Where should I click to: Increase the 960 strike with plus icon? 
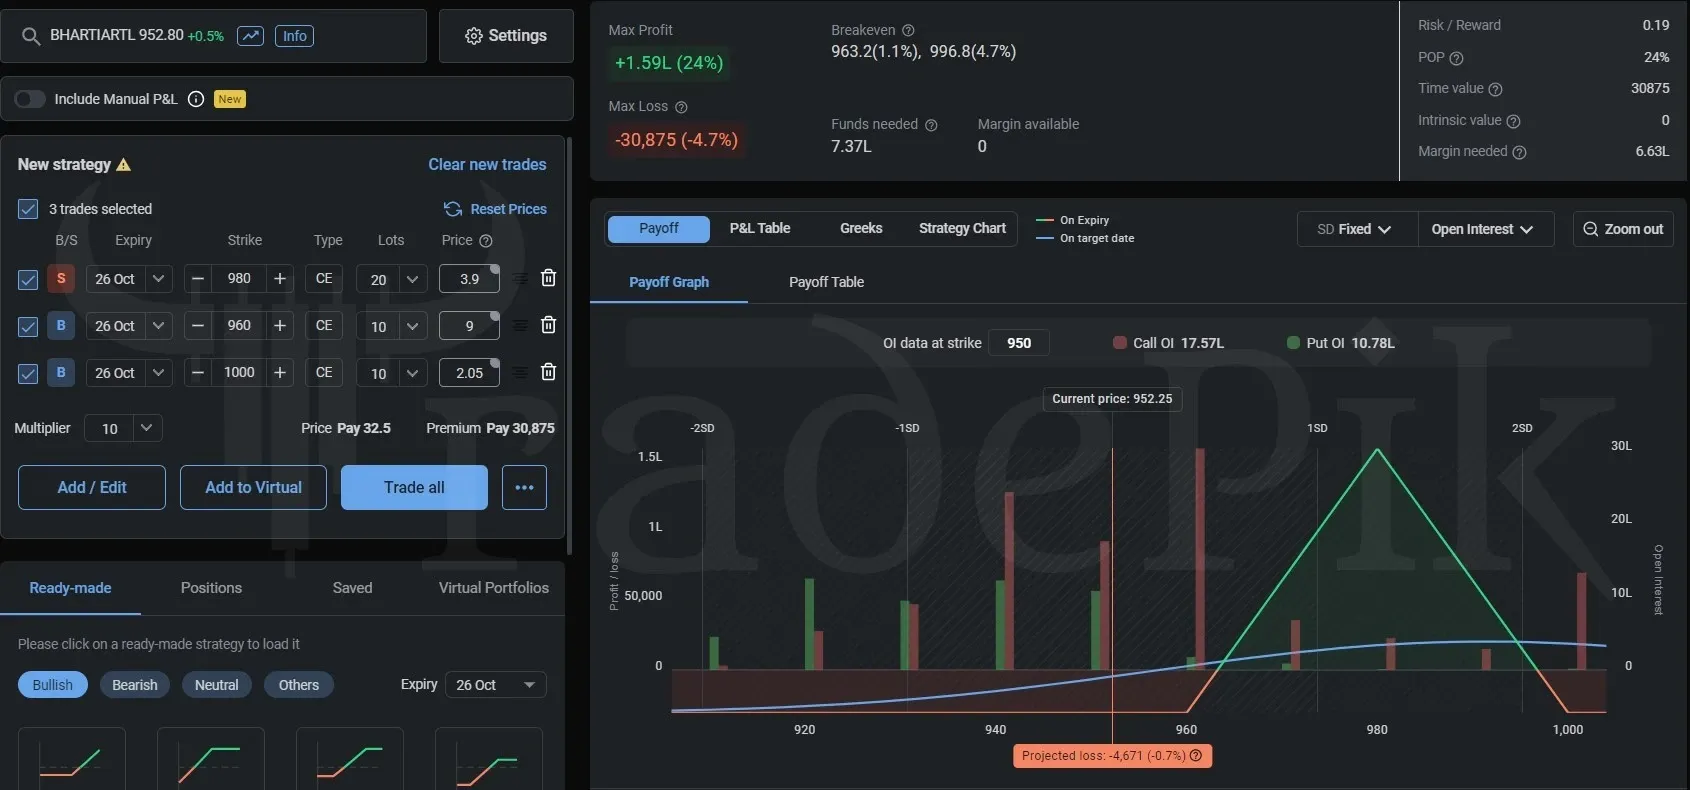(x=280, y=325)
